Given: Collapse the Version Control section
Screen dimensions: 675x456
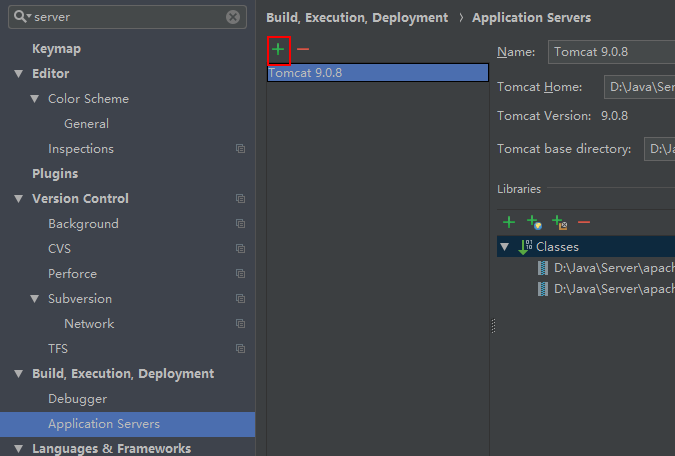Looking at the screenshot, I should 19,199.
